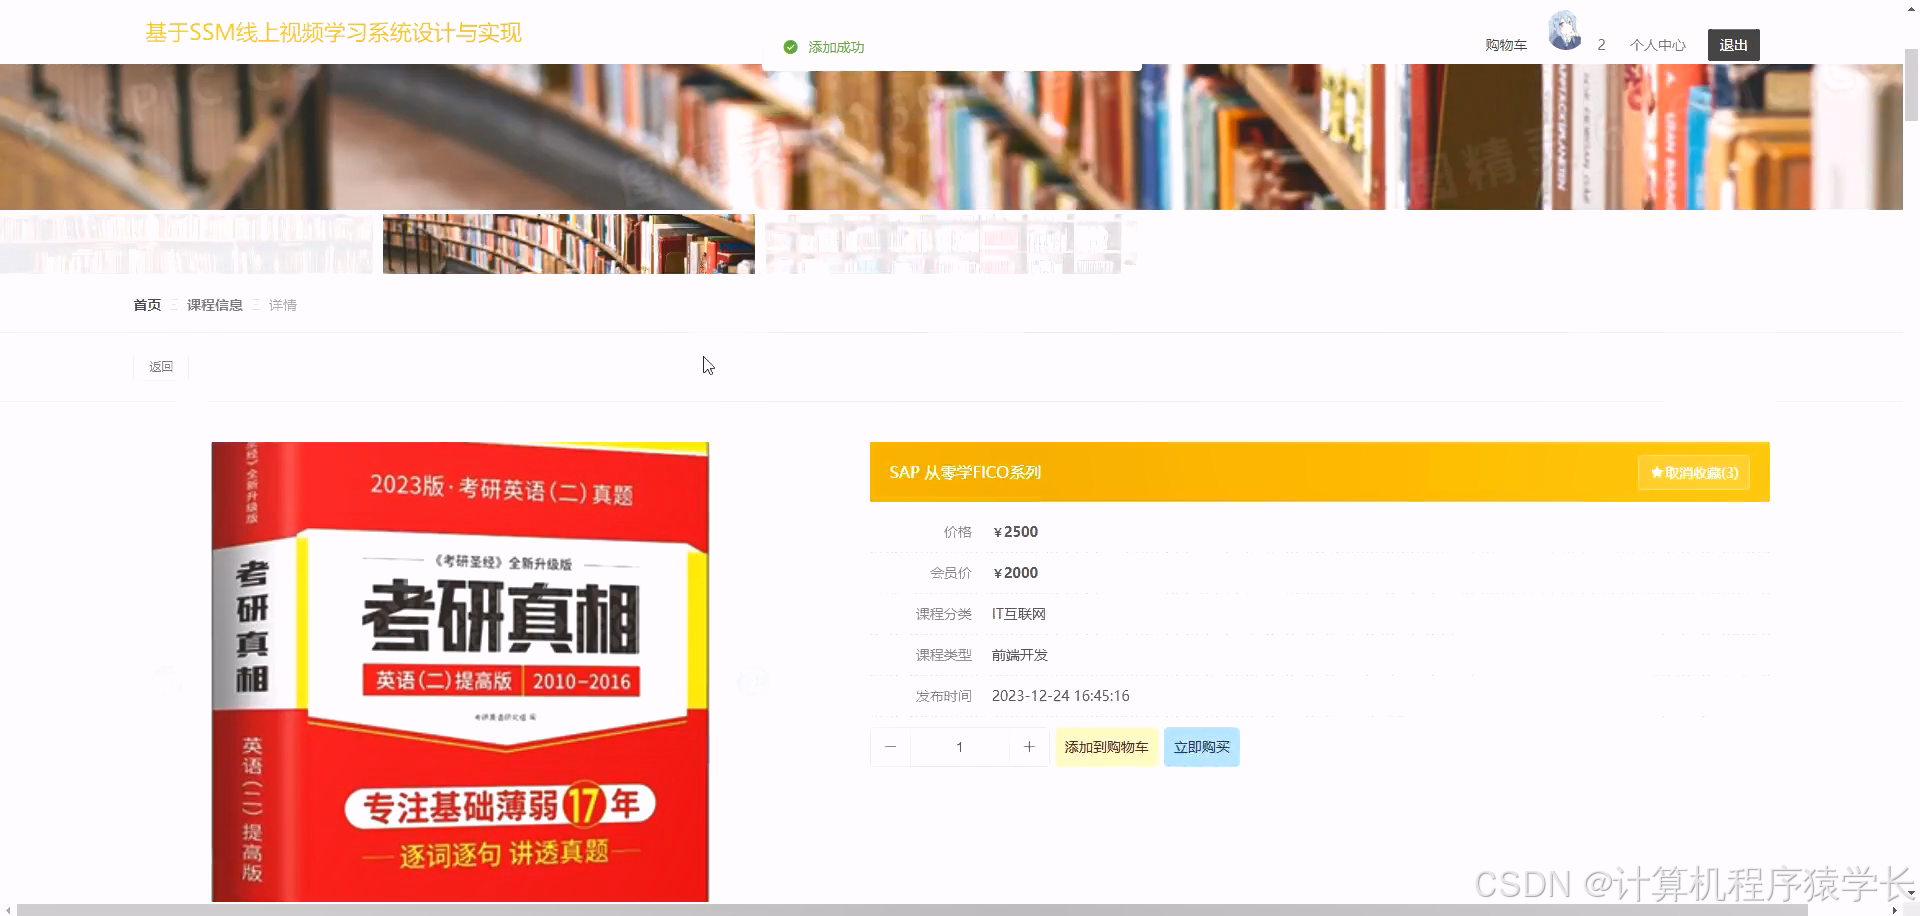Click 取消收藏(3) star button
The image size is (1920, 916).
1694,473
